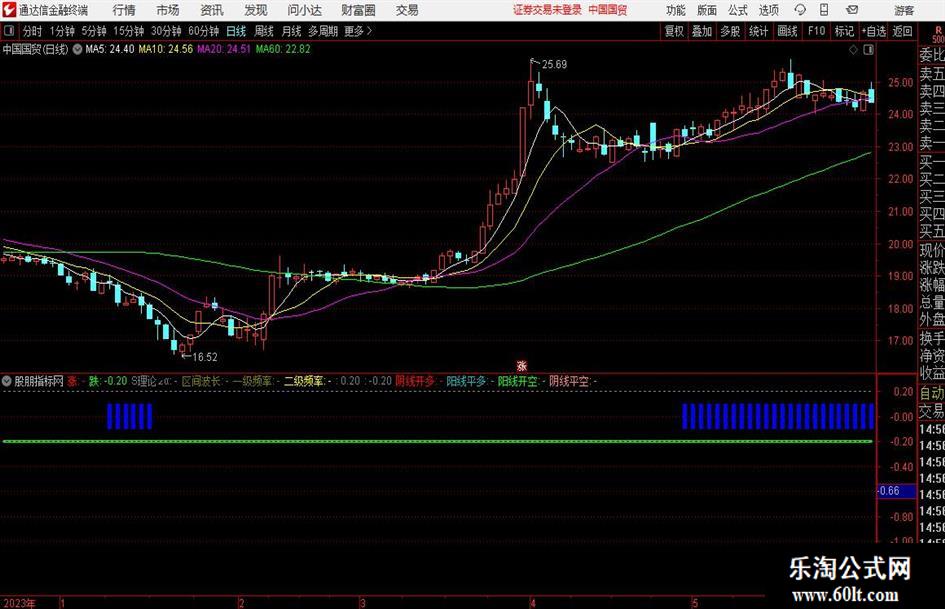Click the 股朋指标网 indicator name
This screenshot has height=609, width=945.
point(39,381)
